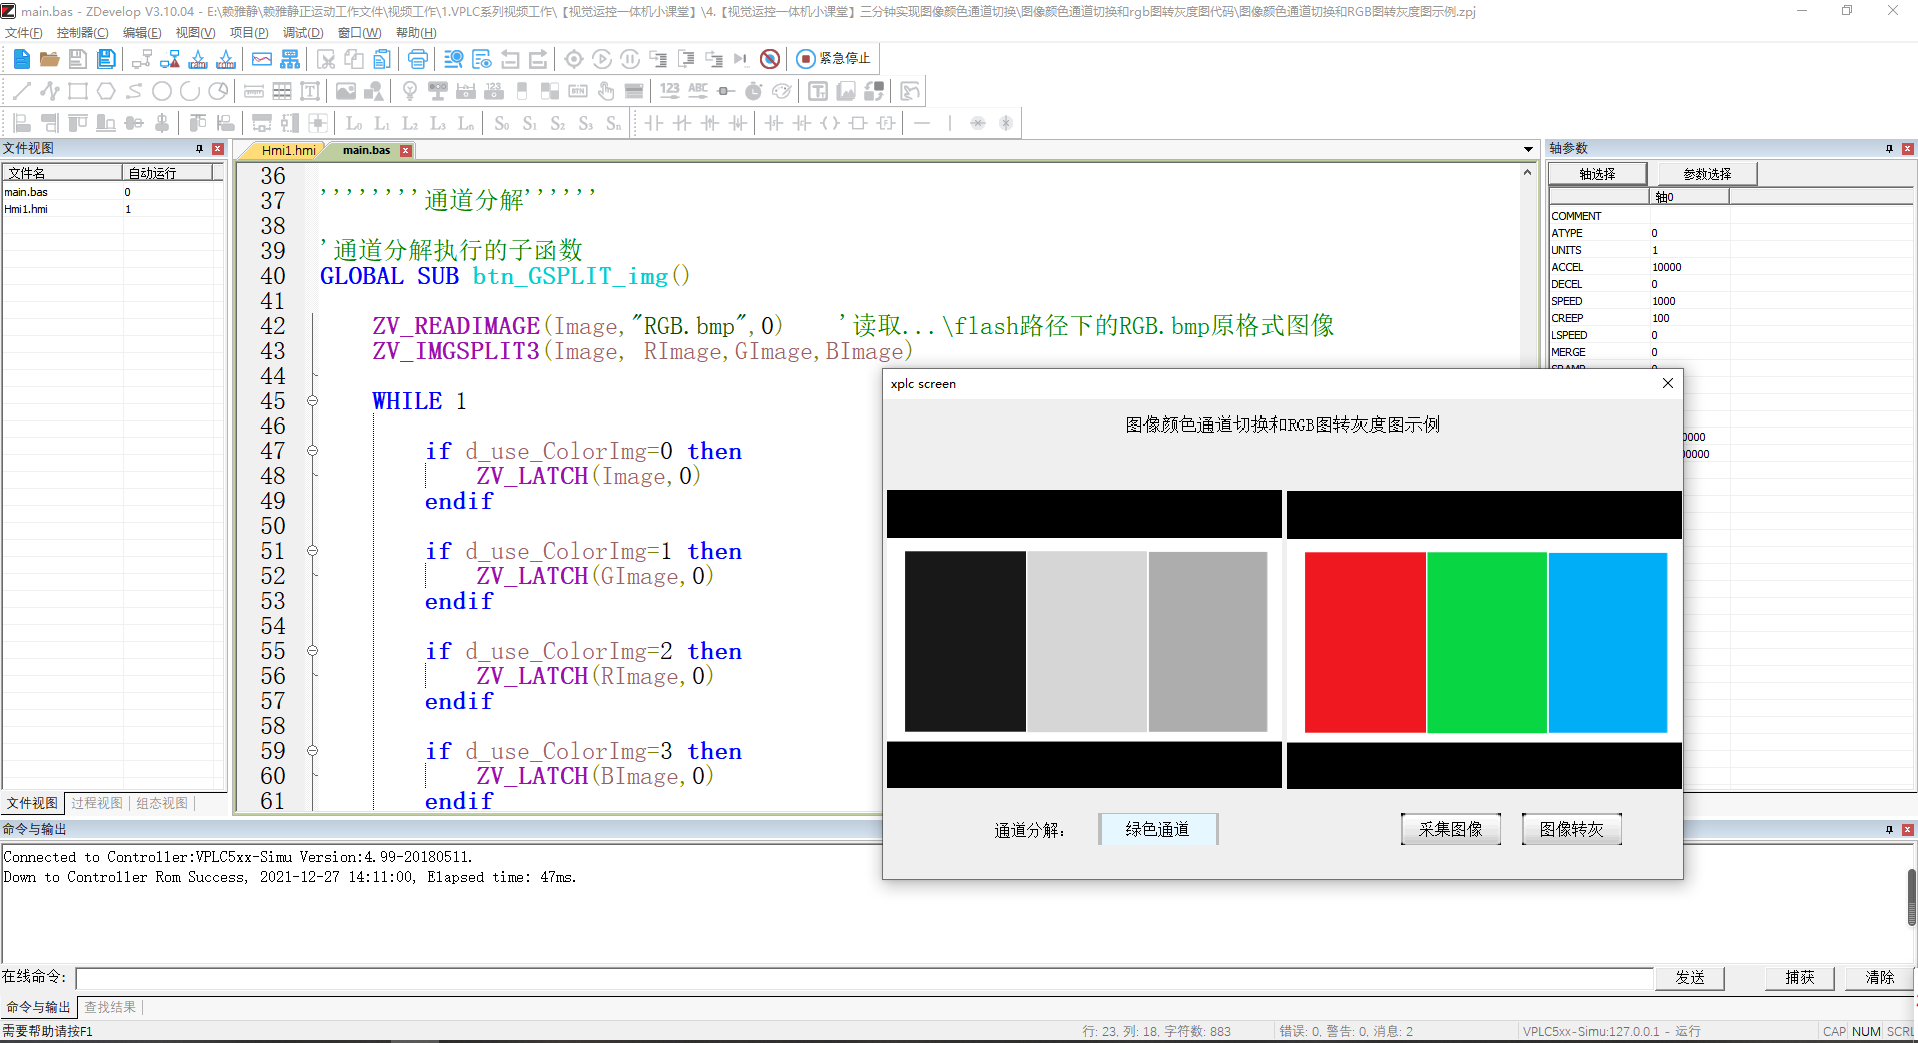Click the 紧急停止 emergency stop toolbar button
Screen dimensions: 1918x1043
pos(833,59)
